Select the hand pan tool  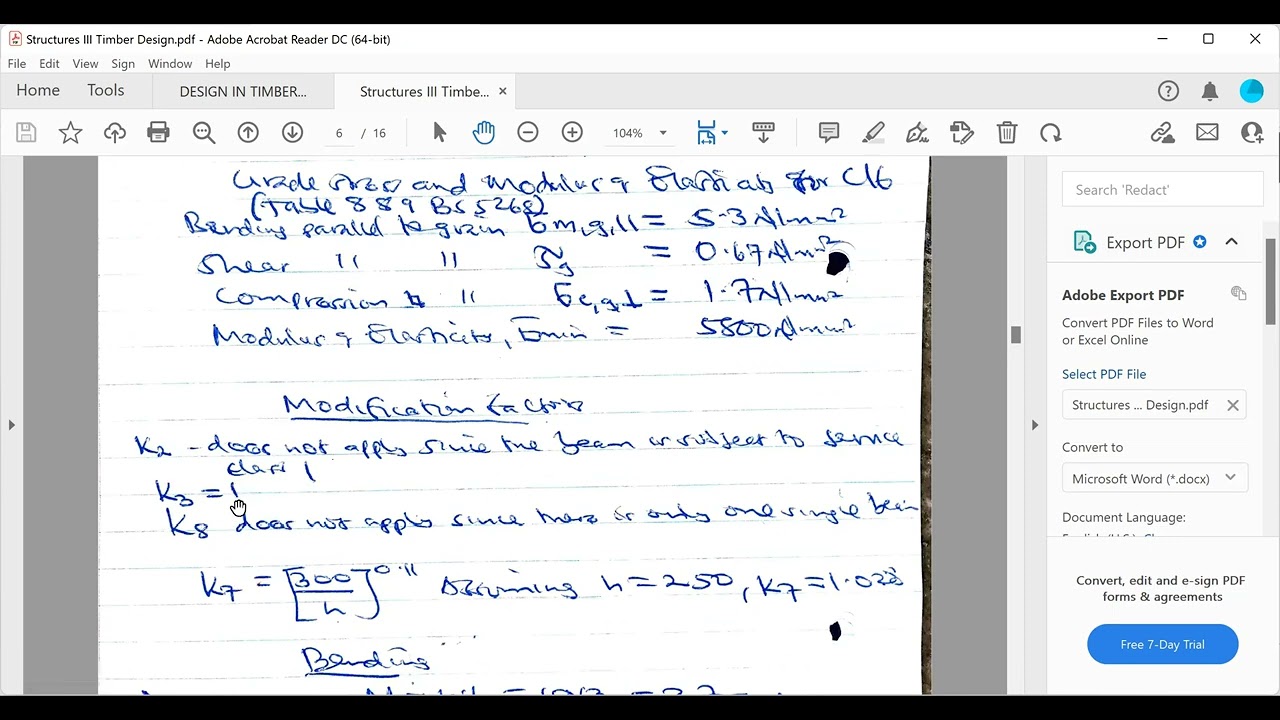click(483, 133)
